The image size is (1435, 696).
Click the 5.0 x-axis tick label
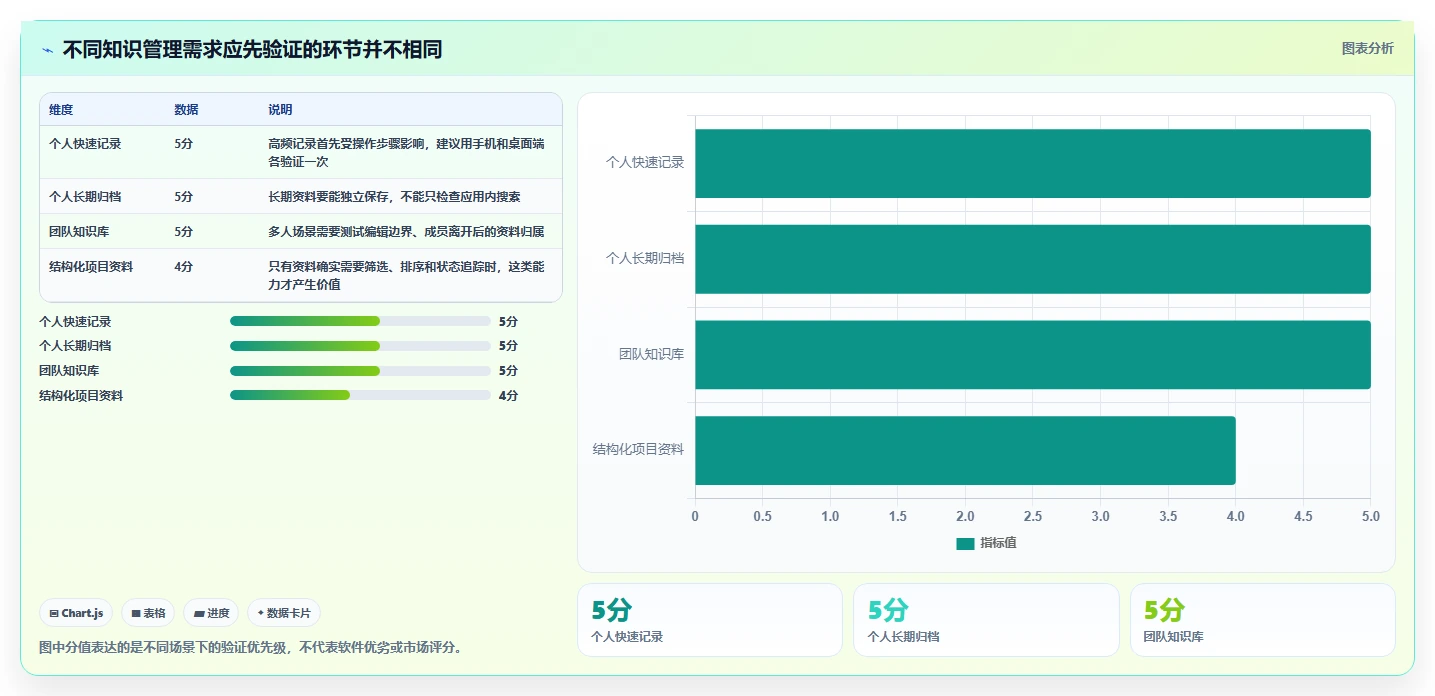(1371, 517)
